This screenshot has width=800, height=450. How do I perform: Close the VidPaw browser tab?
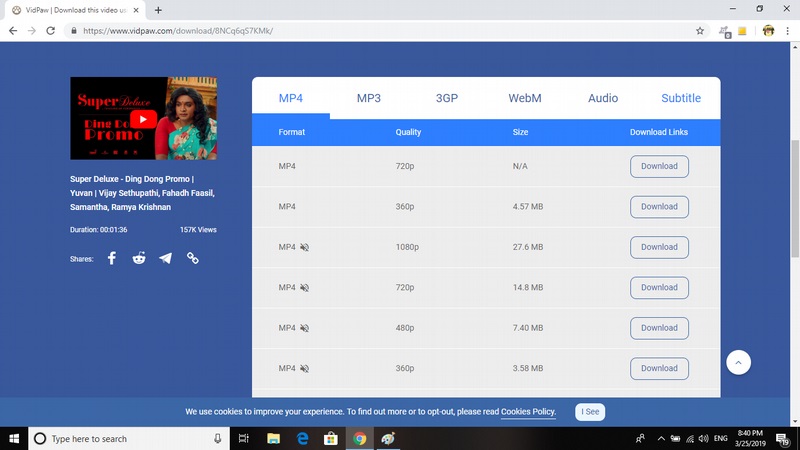click(136, 10)
